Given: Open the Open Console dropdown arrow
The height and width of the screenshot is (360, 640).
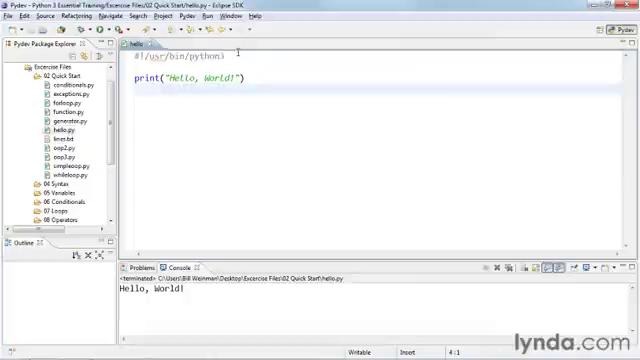Looking at the screenshot, I should 614,268.
